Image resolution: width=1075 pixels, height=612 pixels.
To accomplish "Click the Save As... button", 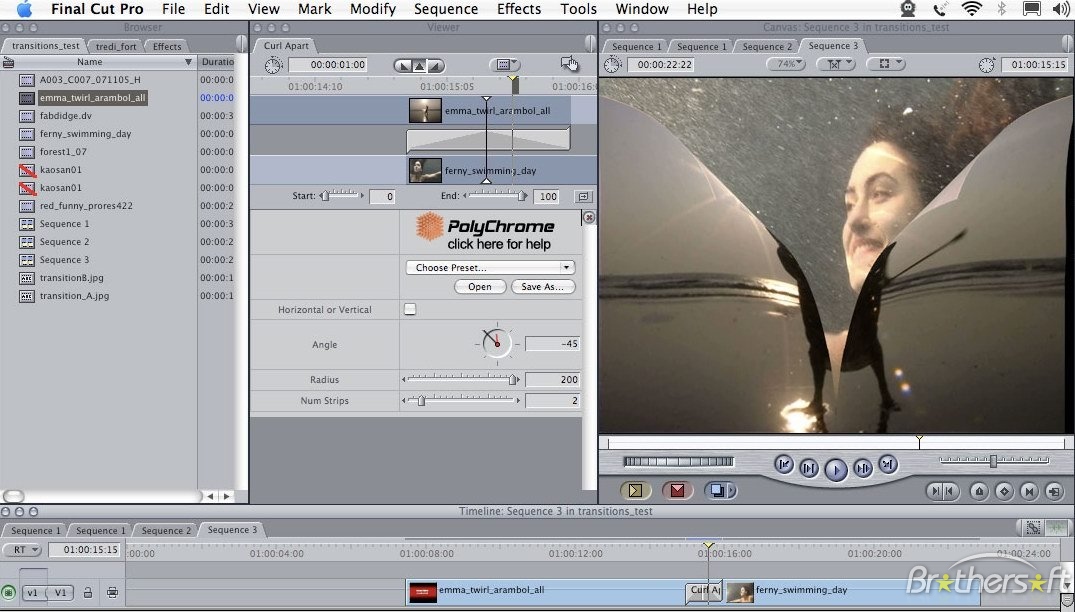I will (x=543, y=287).
